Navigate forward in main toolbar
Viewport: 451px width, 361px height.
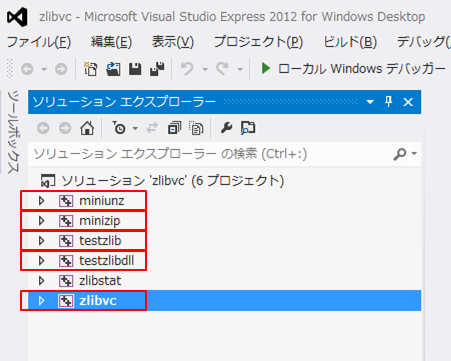[x=61, y=69]
